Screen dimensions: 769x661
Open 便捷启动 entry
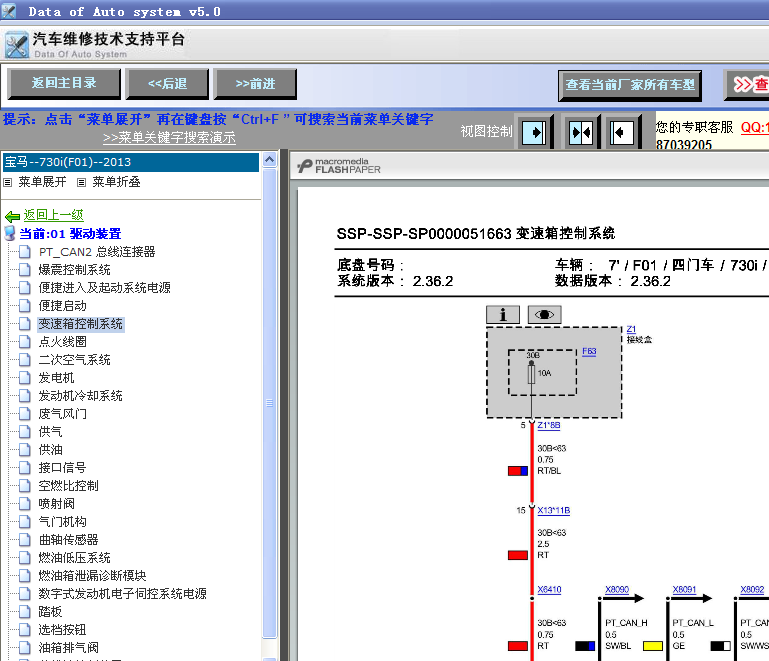point(63,306)
